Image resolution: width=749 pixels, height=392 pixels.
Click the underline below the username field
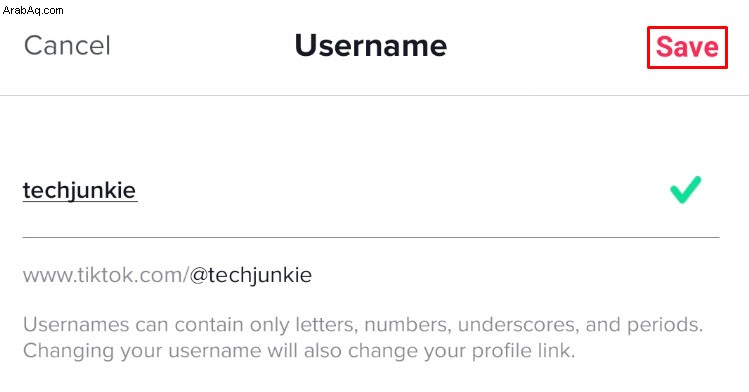371,237
